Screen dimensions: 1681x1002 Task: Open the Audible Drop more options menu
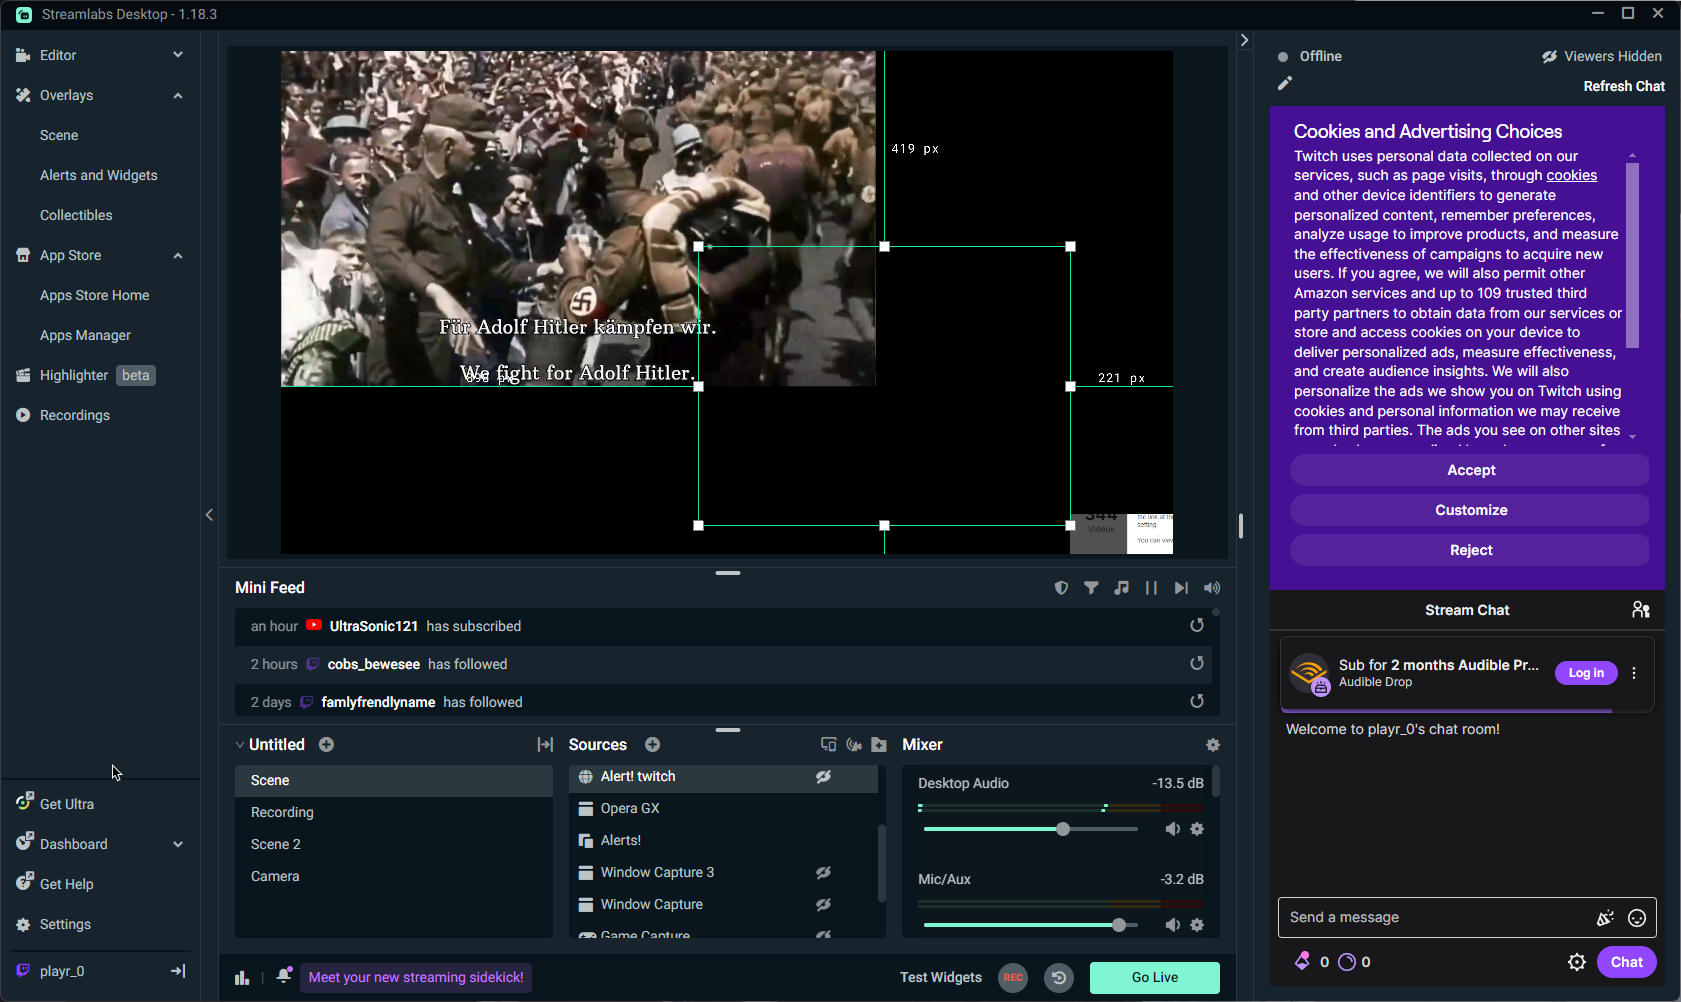[1634, 673]
